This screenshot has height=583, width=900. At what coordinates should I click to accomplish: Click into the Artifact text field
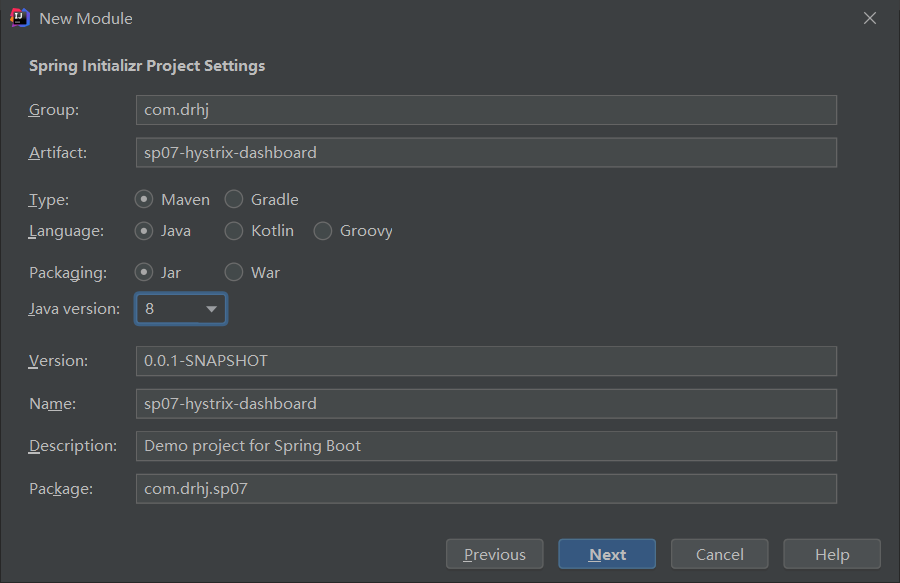click(486, 153)
